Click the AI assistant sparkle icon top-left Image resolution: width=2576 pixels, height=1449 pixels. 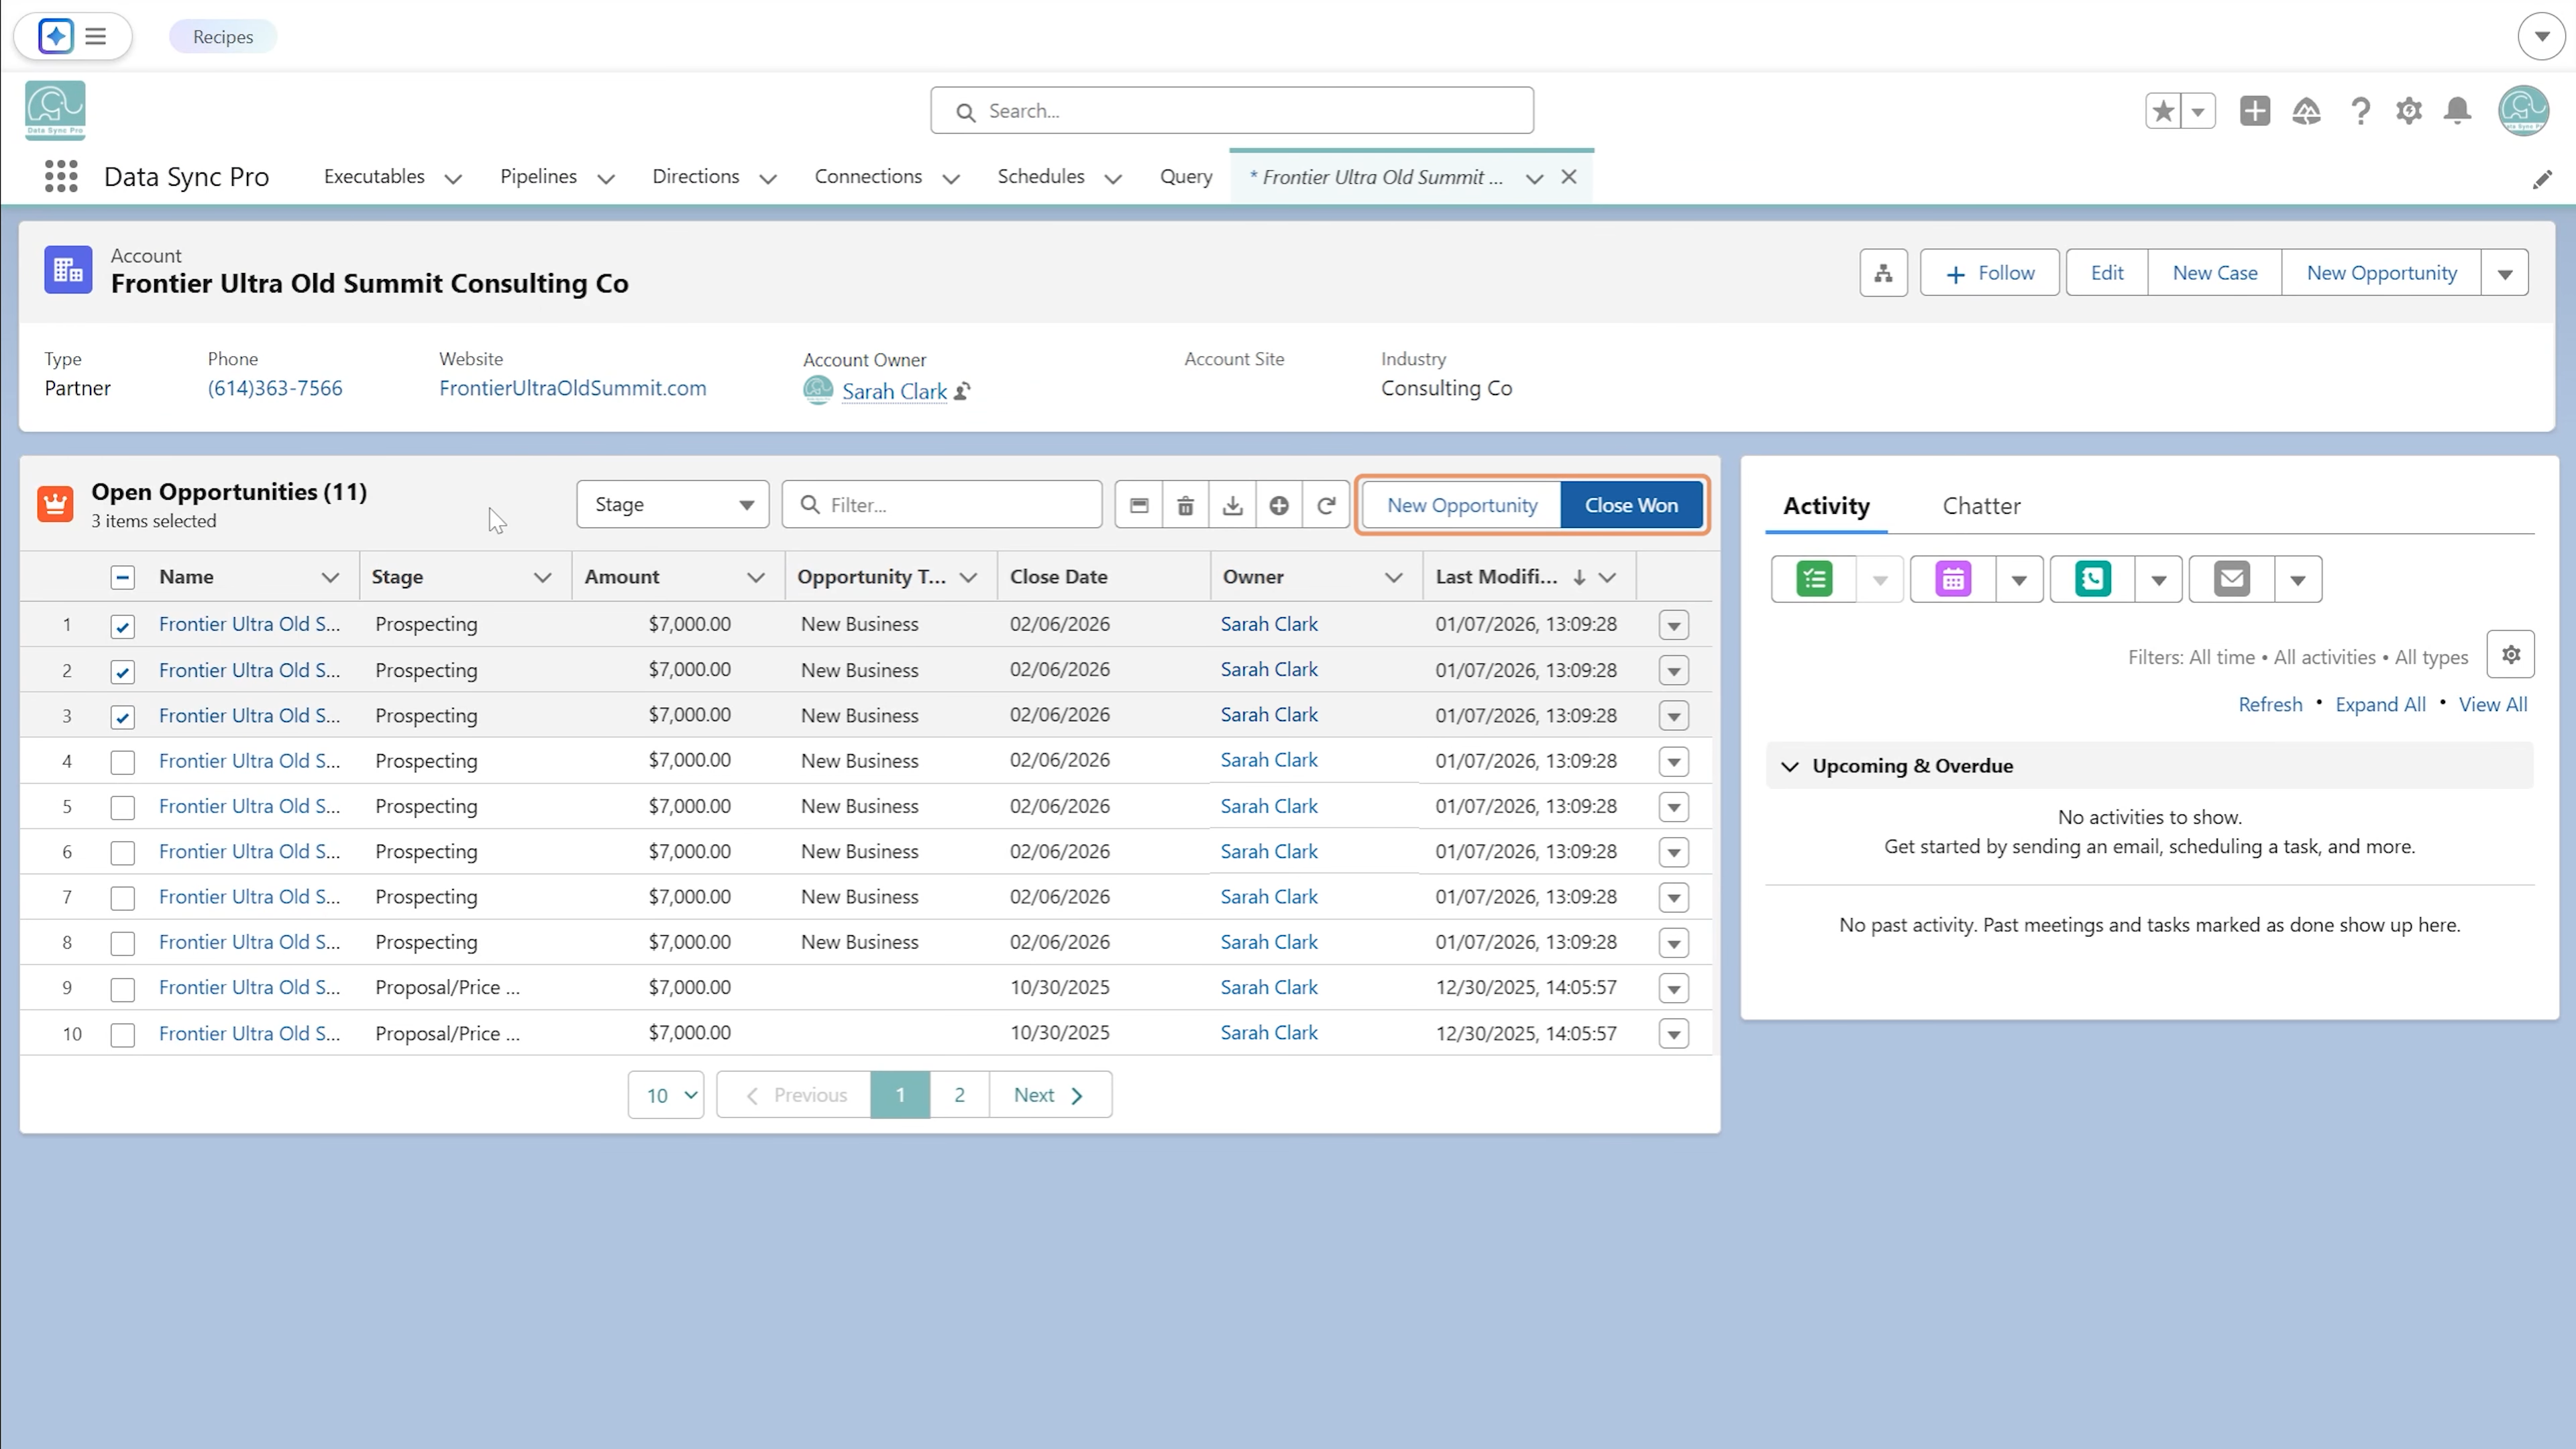tap(56, 36)
